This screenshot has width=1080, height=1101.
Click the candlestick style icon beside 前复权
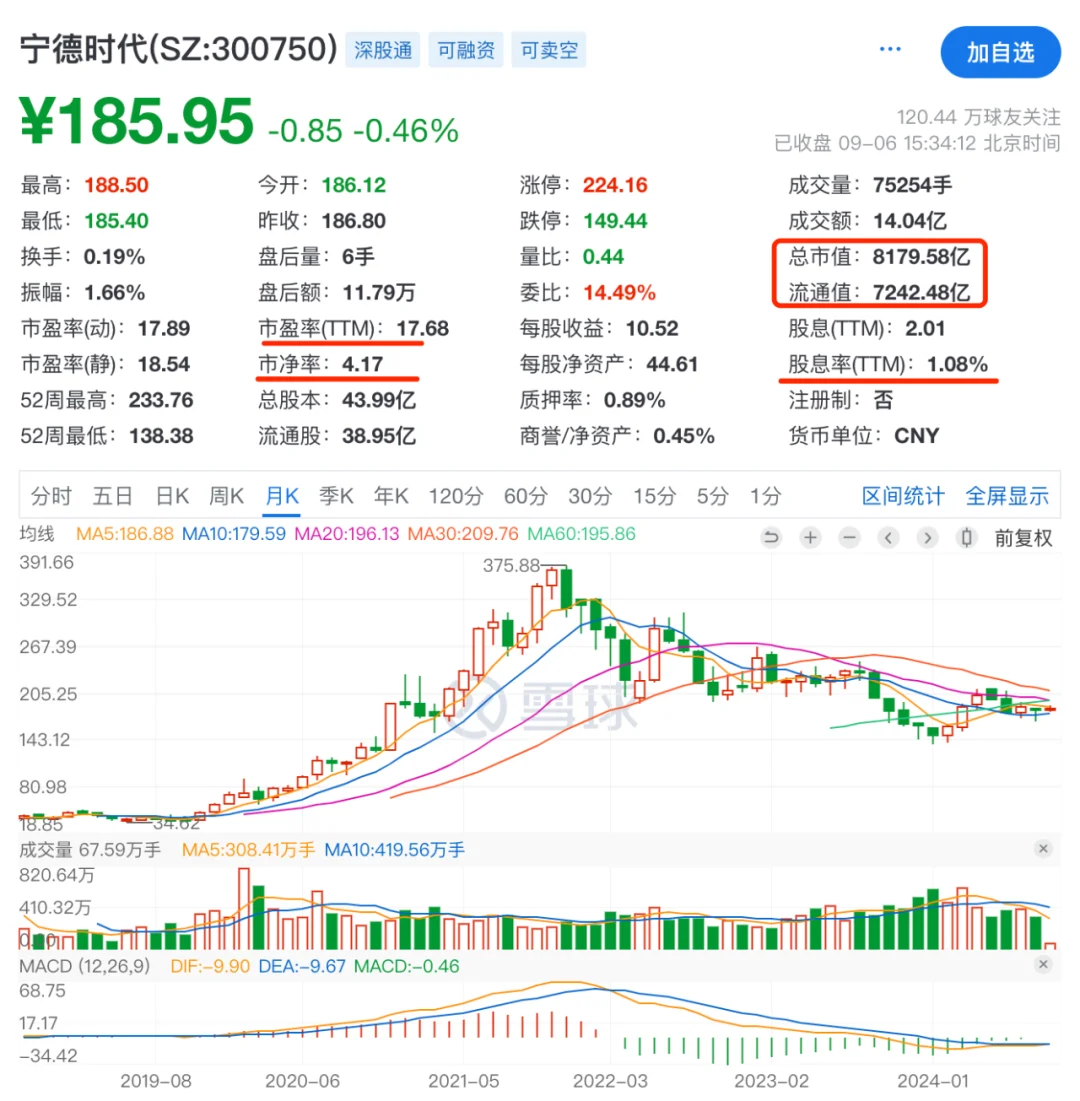pos(967,538)
